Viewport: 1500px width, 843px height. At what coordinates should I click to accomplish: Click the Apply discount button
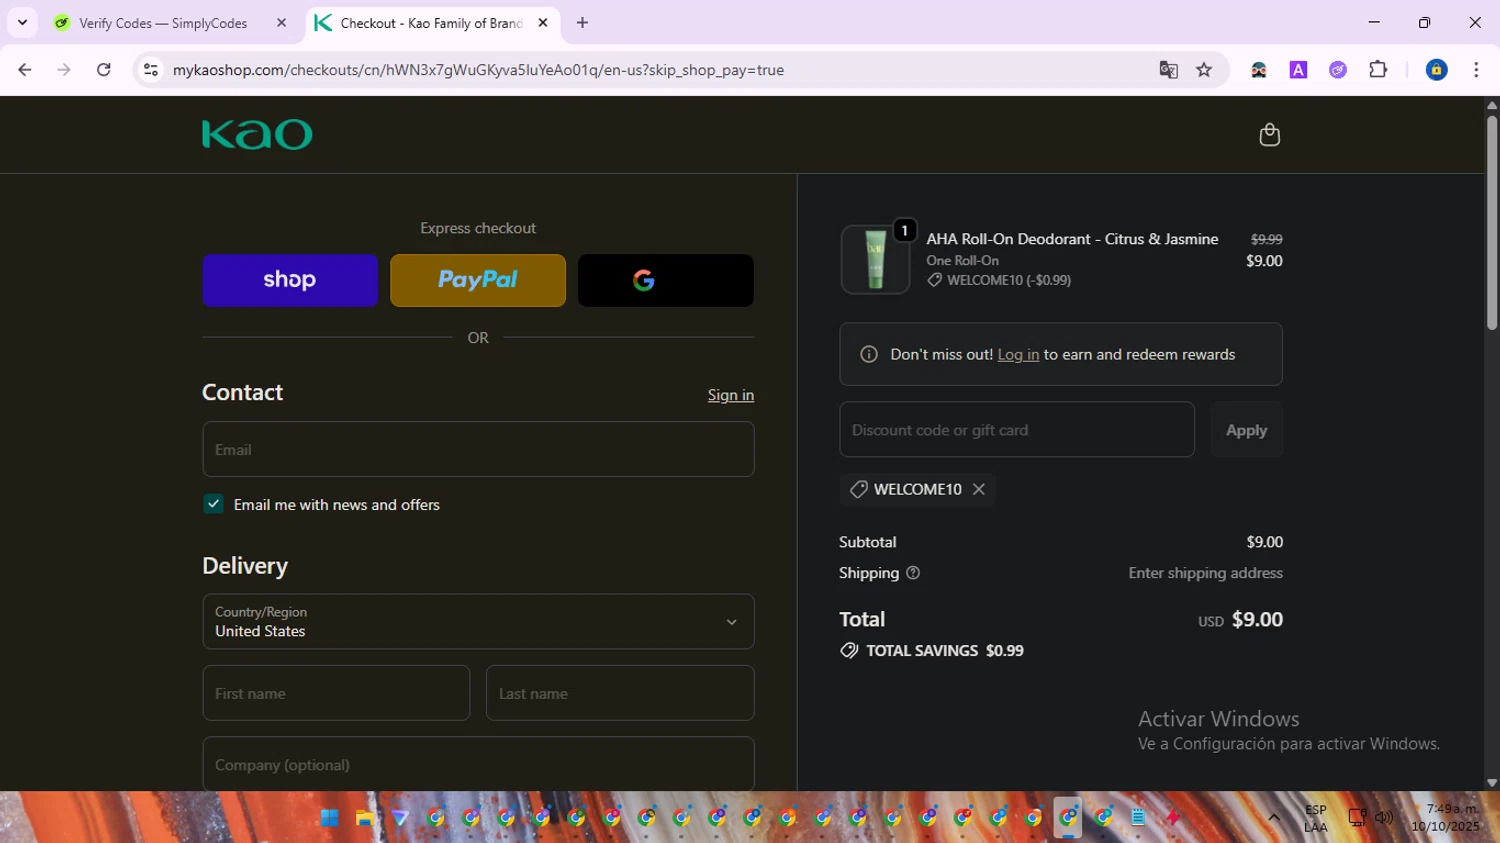click(x=1246, y=430)
